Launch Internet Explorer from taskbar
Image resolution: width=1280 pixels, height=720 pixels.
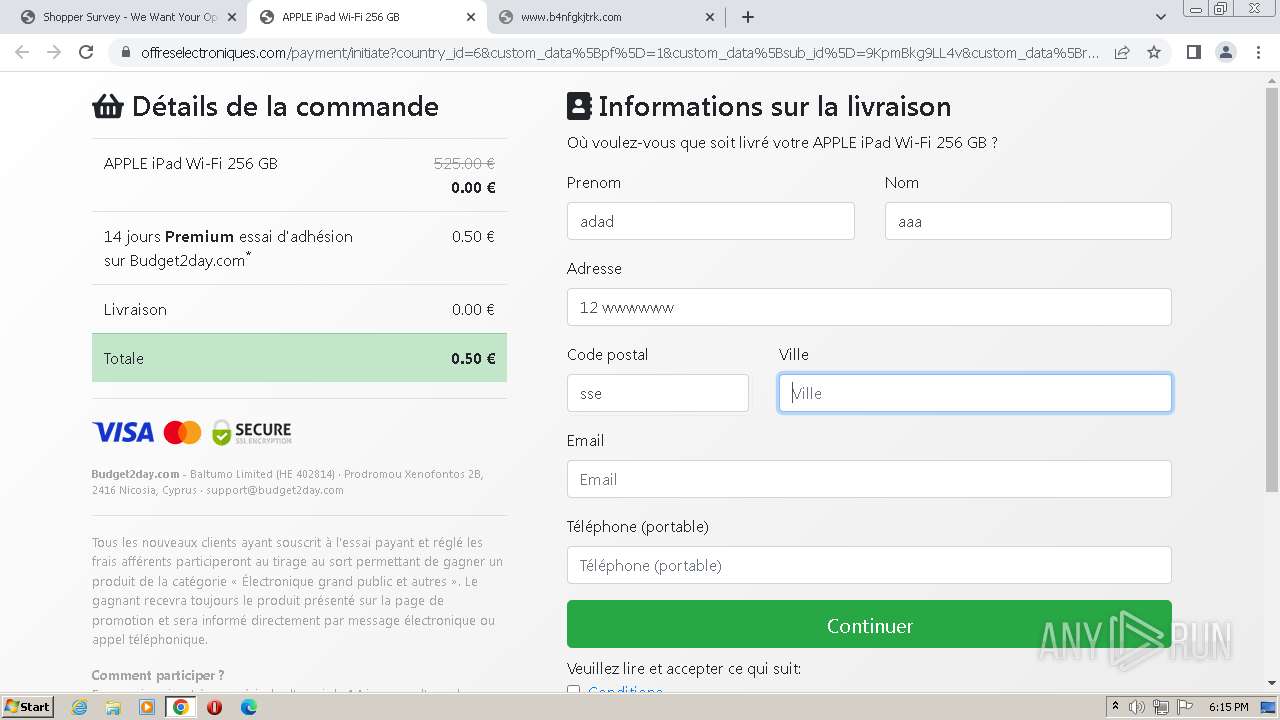(x=79, y=707)
